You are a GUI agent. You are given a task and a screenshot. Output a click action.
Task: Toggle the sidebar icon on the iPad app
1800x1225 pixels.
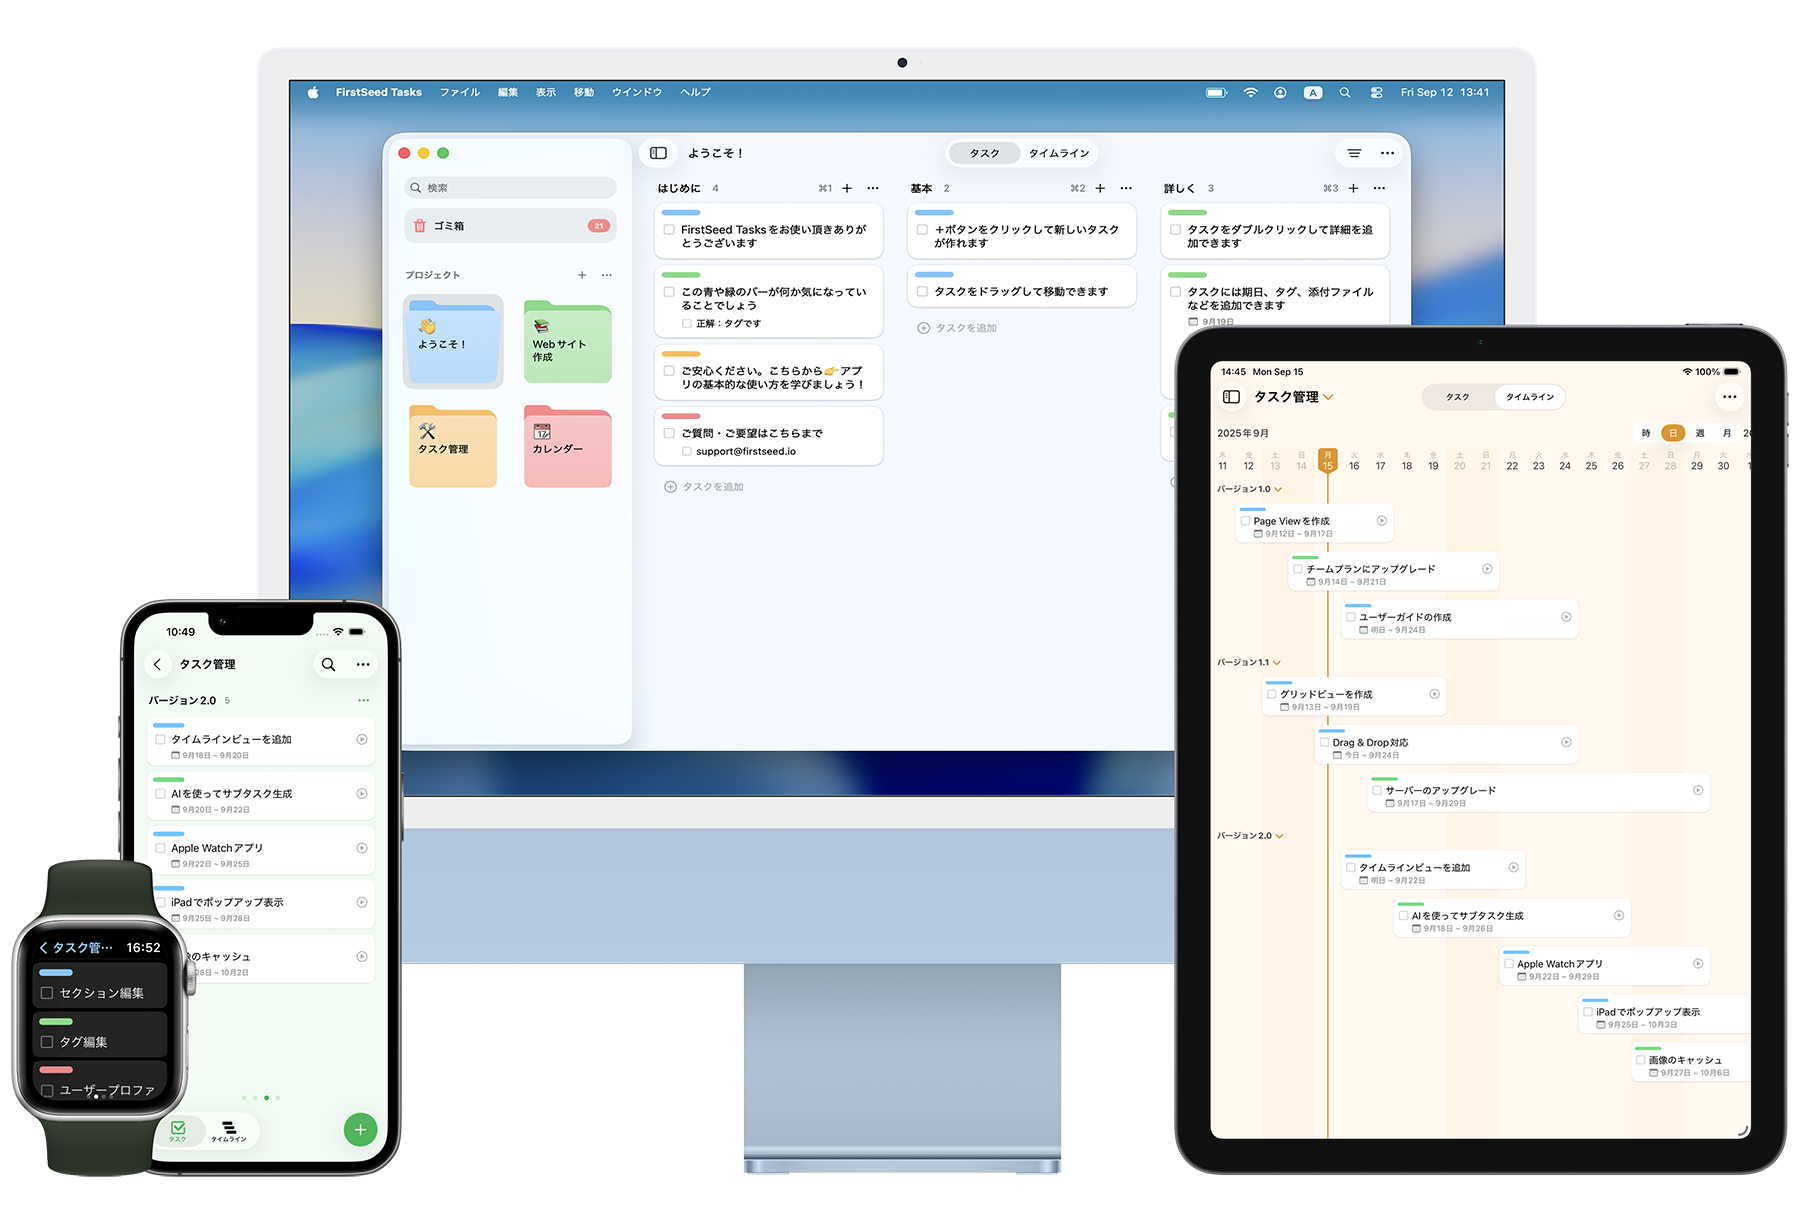click(1232, 396)
